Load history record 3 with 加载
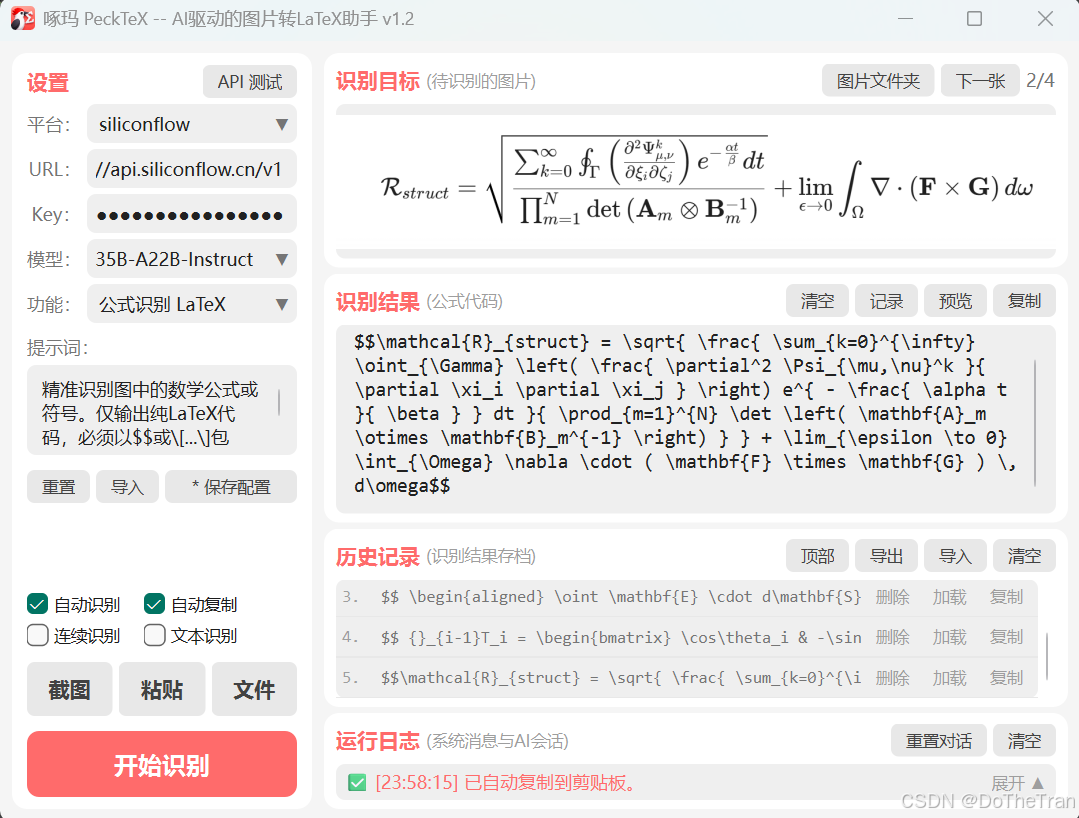Image resolution: width=1079 pixels, height=818 pixels. point(950,596)
